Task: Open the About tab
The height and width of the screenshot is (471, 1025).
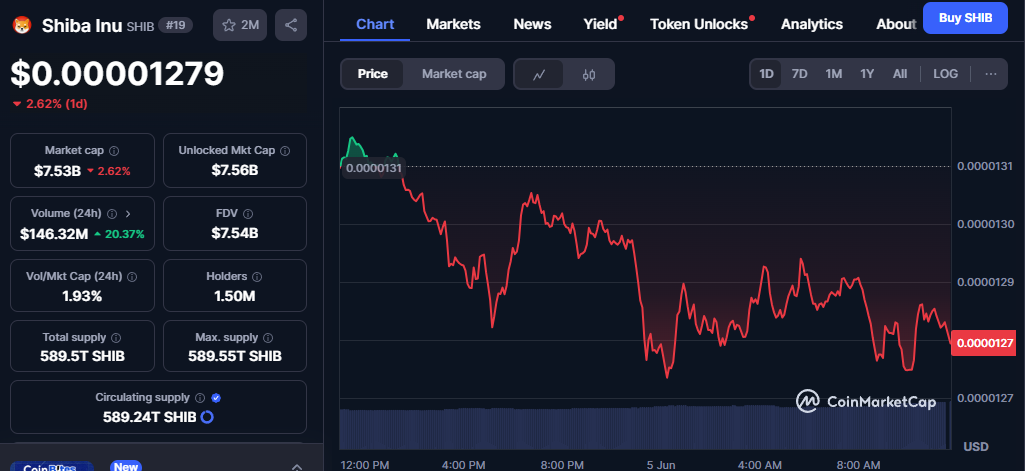Action: tap(896, 24)
